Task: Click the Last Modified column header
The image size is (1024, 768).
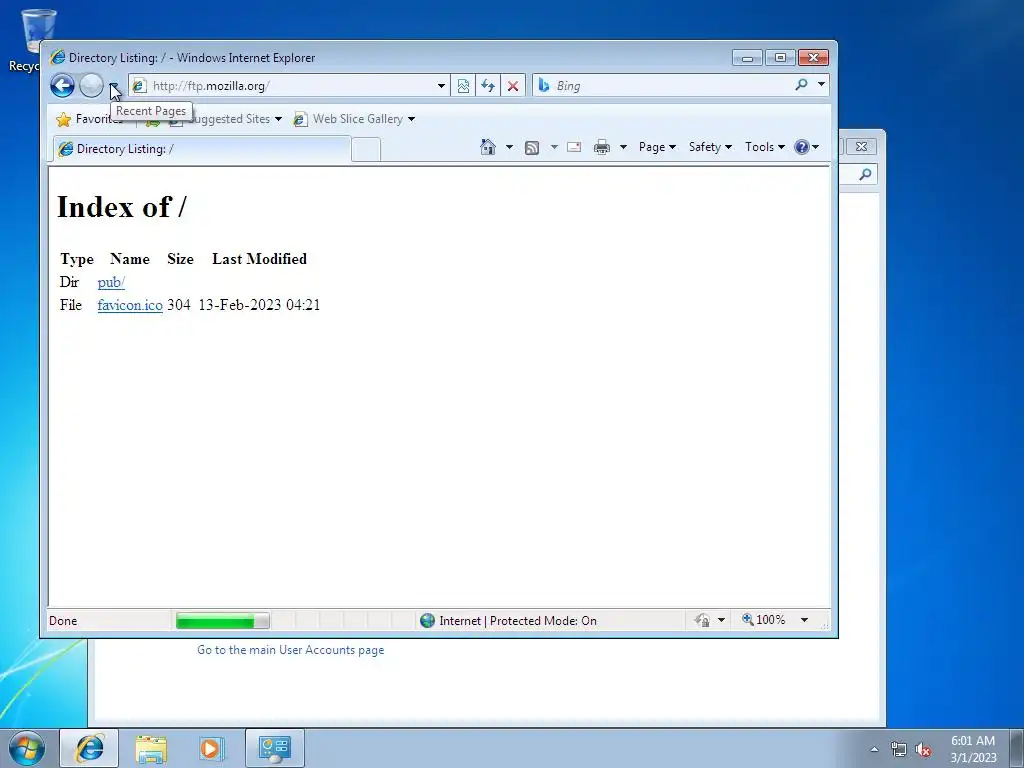Action: (x=259, y=259)
